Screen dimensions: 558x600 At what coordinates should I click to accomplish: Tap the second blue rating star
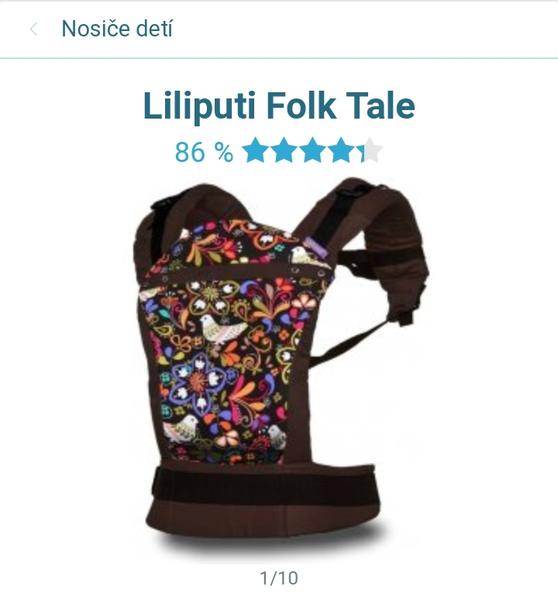coord(285,150)
